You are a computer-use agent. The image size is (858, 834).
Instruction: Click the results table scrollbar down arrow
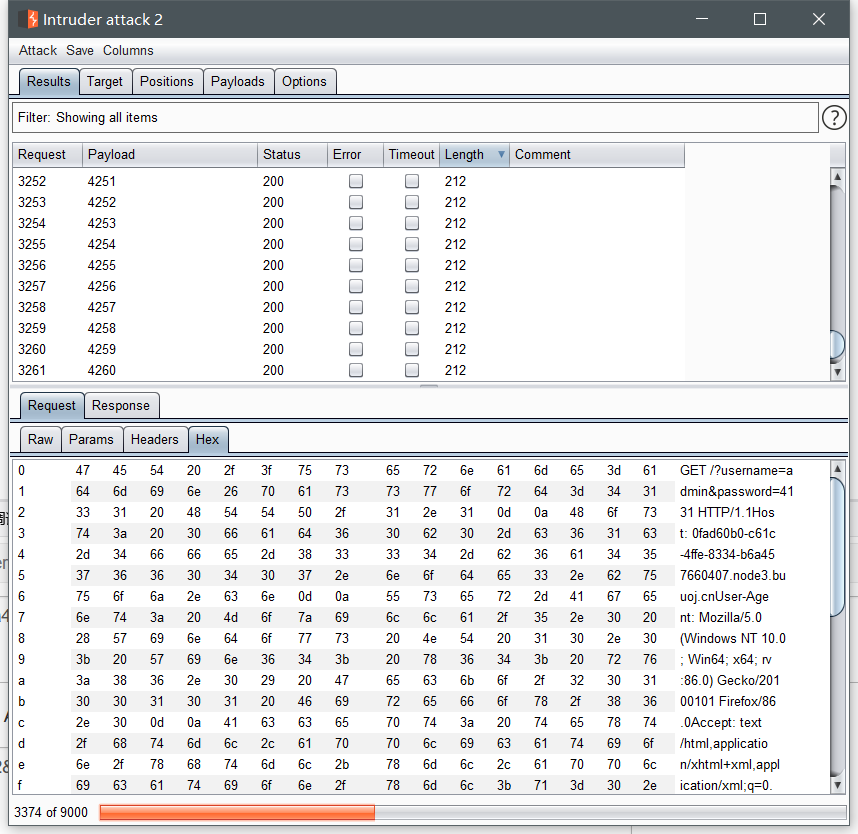tap(838, 372)
